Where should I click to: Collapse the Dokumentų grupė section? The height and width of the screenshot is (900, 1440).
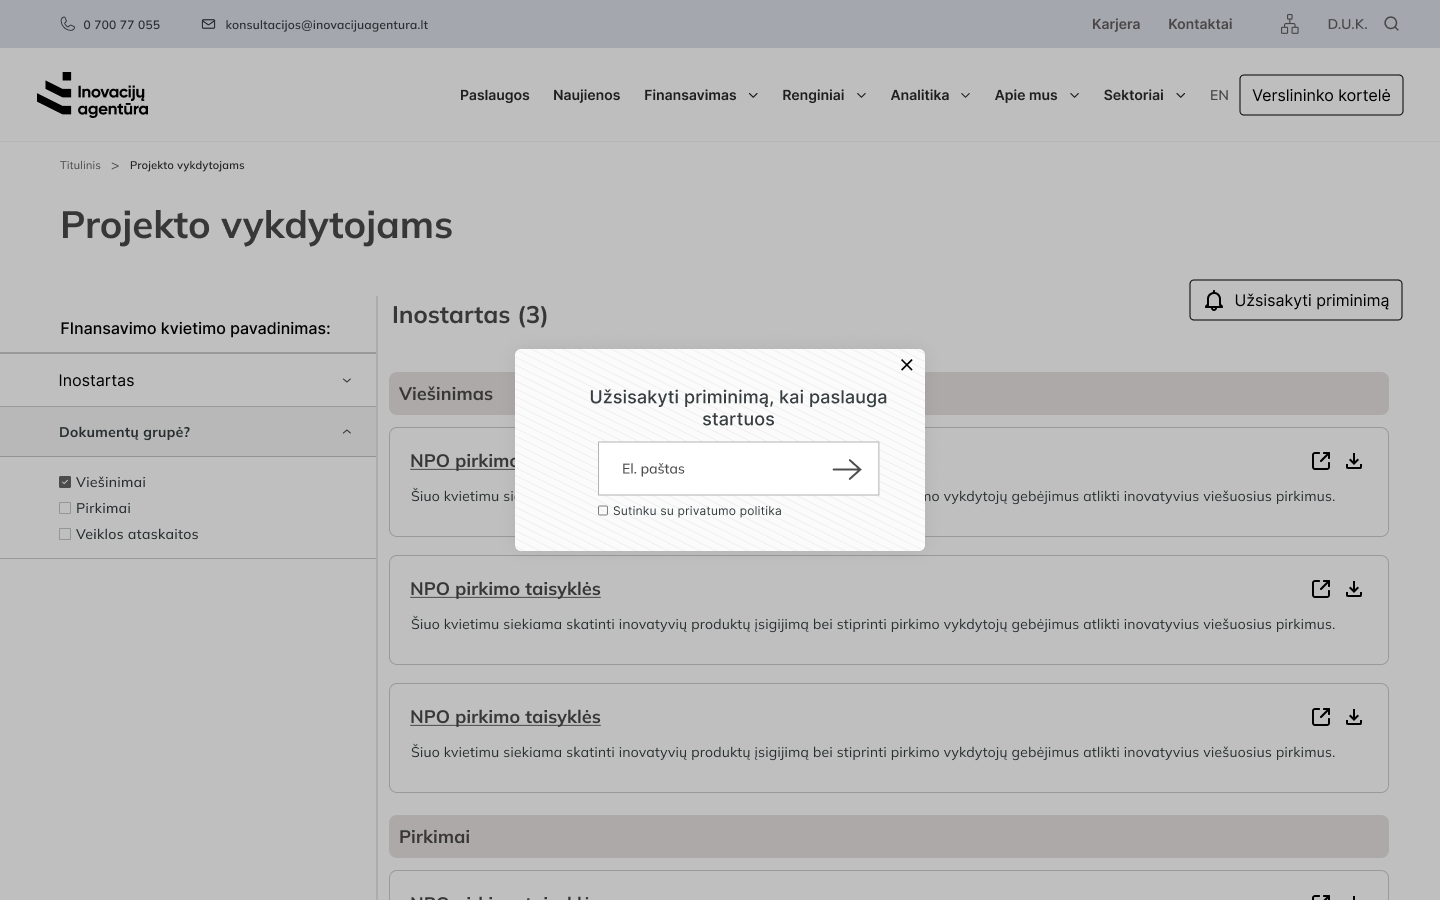pos(346,432)
